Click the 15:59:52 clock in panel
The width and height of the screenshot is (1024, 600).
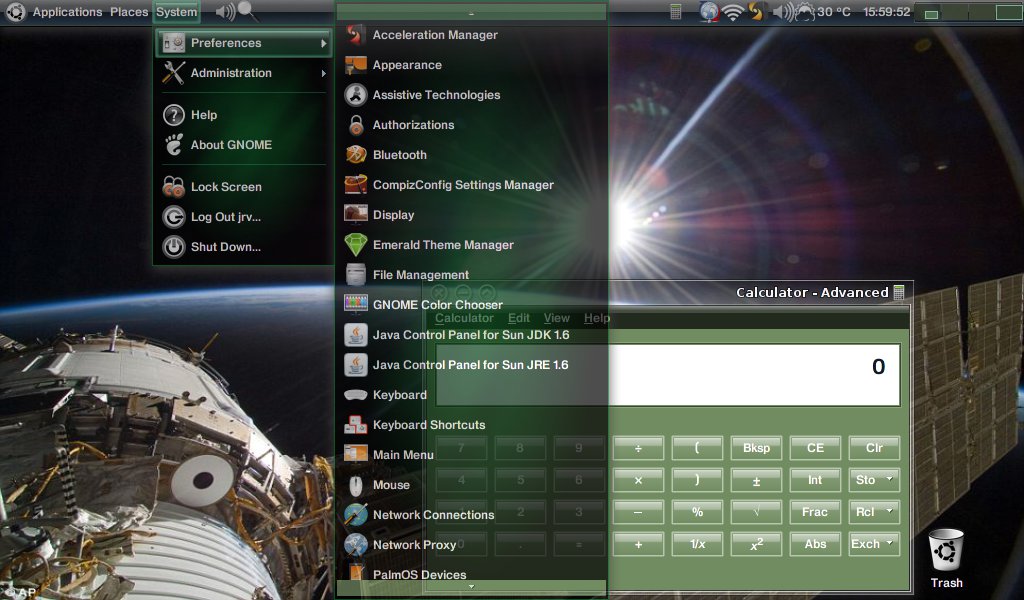click(x=886, y=12)
